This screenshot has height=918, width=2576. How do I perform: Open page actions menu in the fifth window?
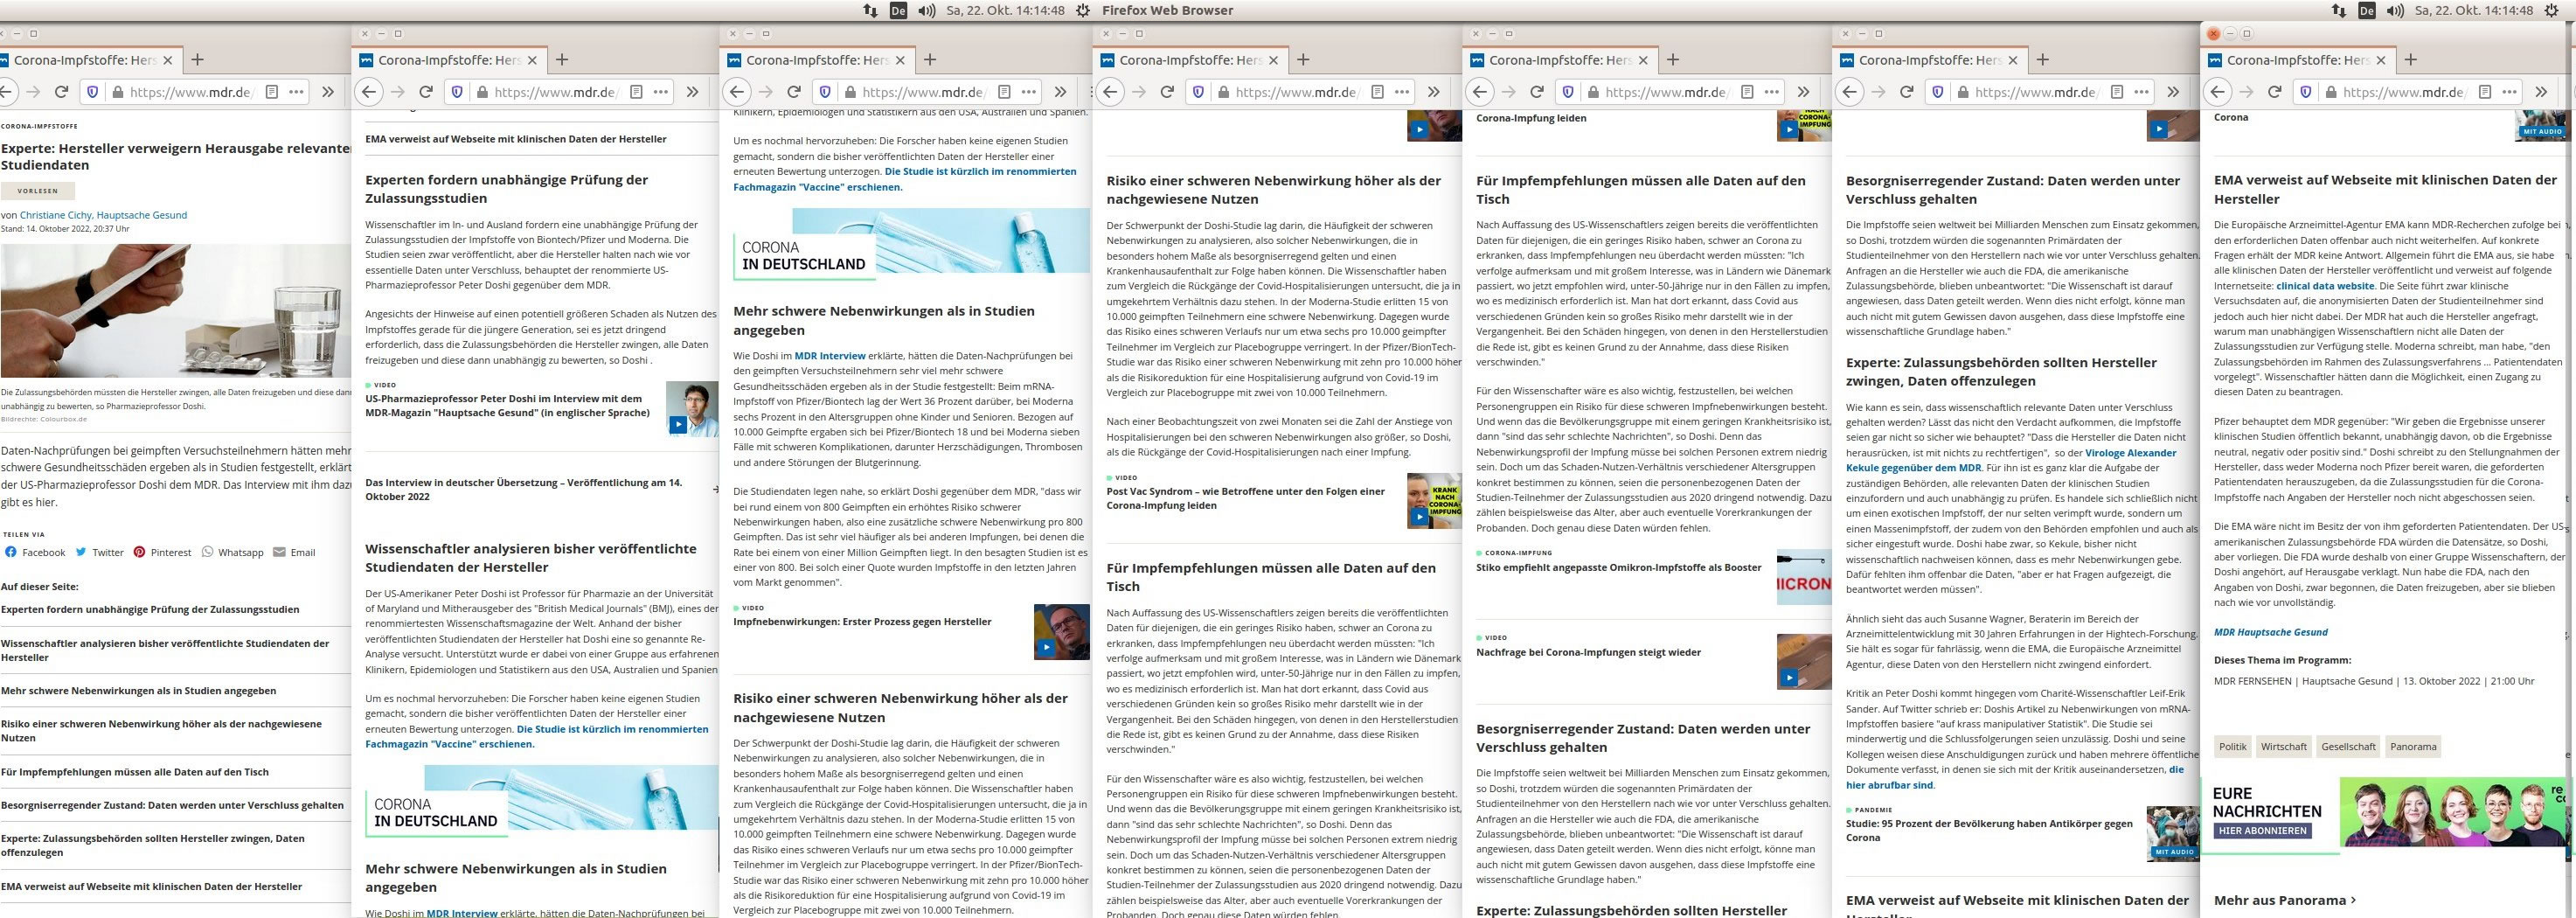coord(1772,92)
